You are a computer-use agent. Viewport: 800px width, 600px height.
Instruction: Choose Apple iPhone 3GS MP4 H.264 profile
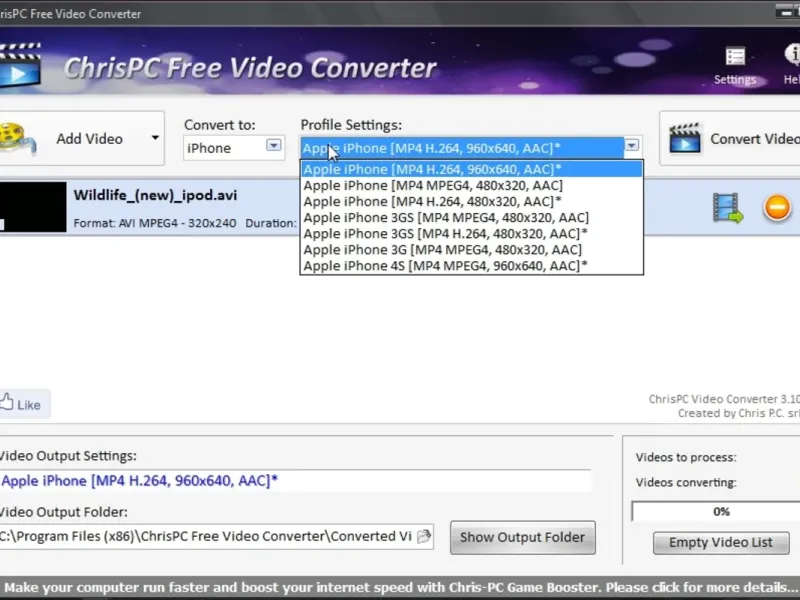point(471,234)
